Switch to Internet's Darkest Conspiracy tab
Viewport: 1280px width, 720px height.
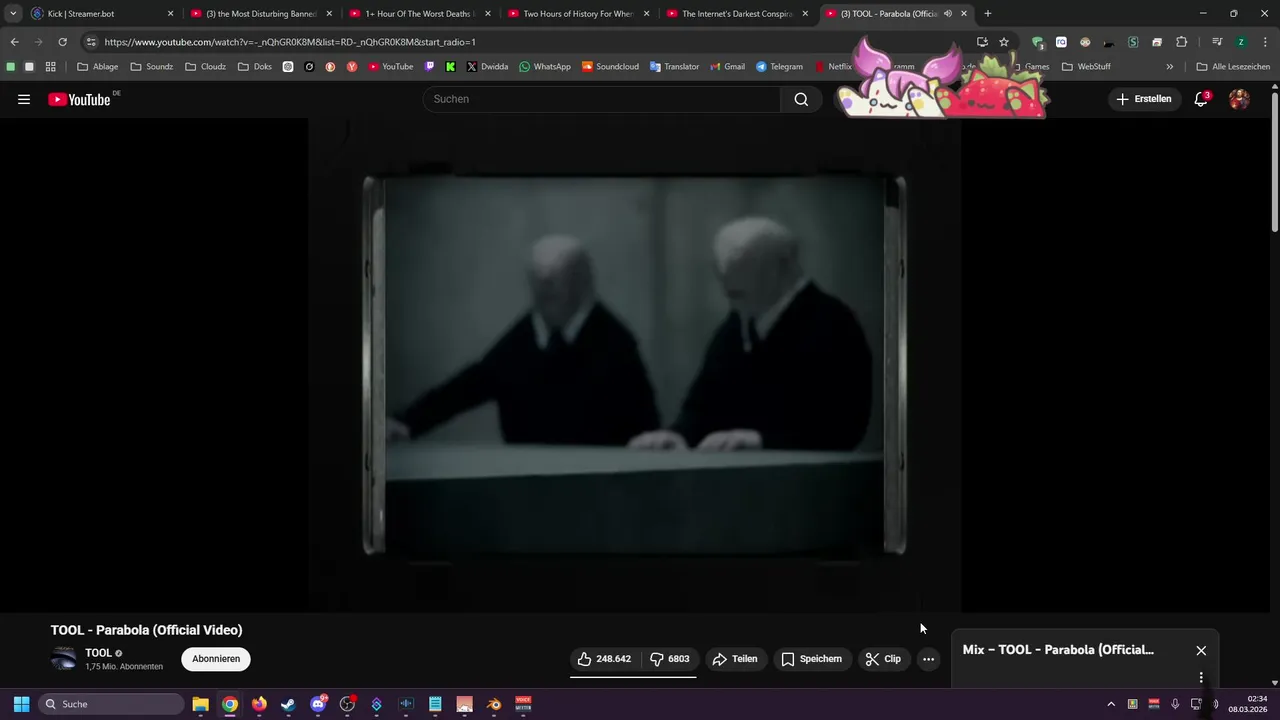(x=737, y=14)
